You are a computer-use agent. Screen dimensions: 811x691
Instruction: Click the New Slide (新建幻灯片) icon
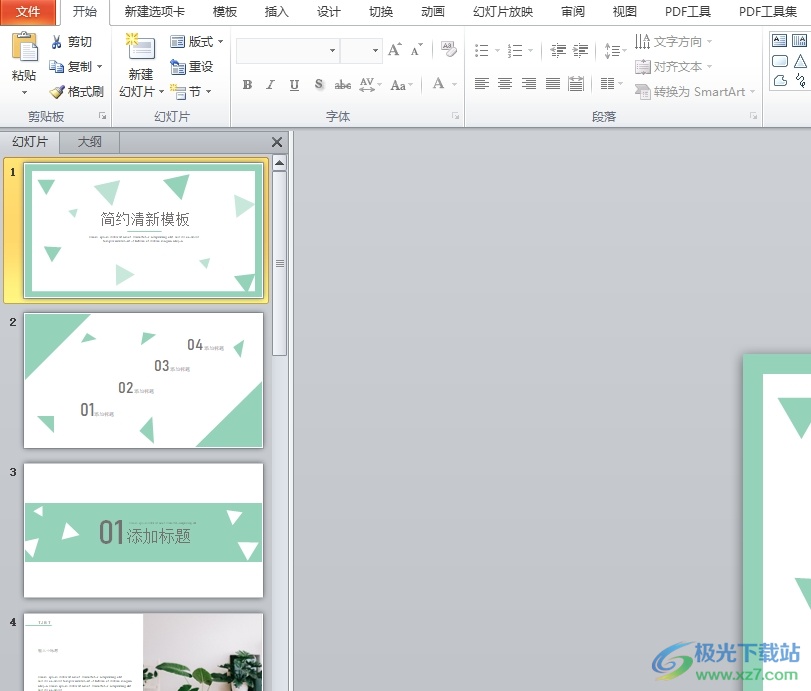pyautogui.click(x=141, y=47)
